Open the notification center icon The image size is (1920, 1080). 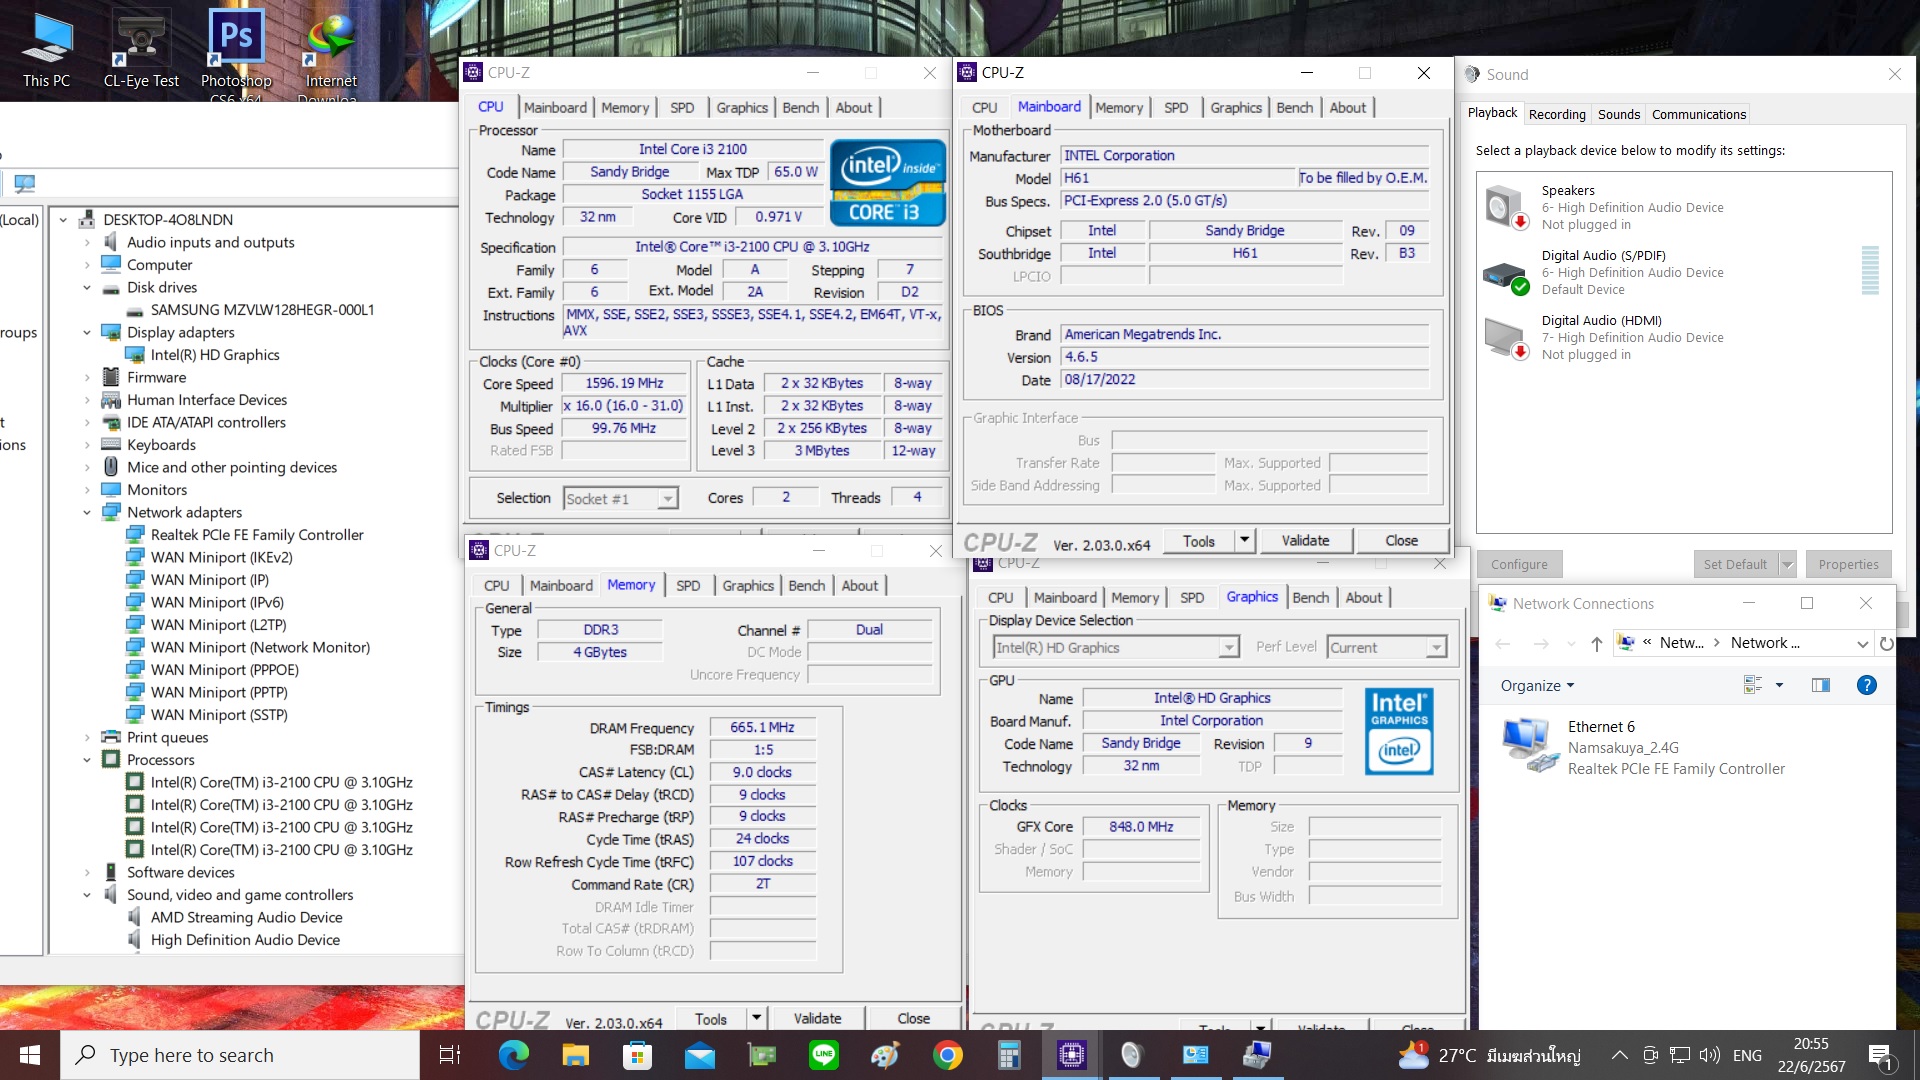(1880, 1055)
